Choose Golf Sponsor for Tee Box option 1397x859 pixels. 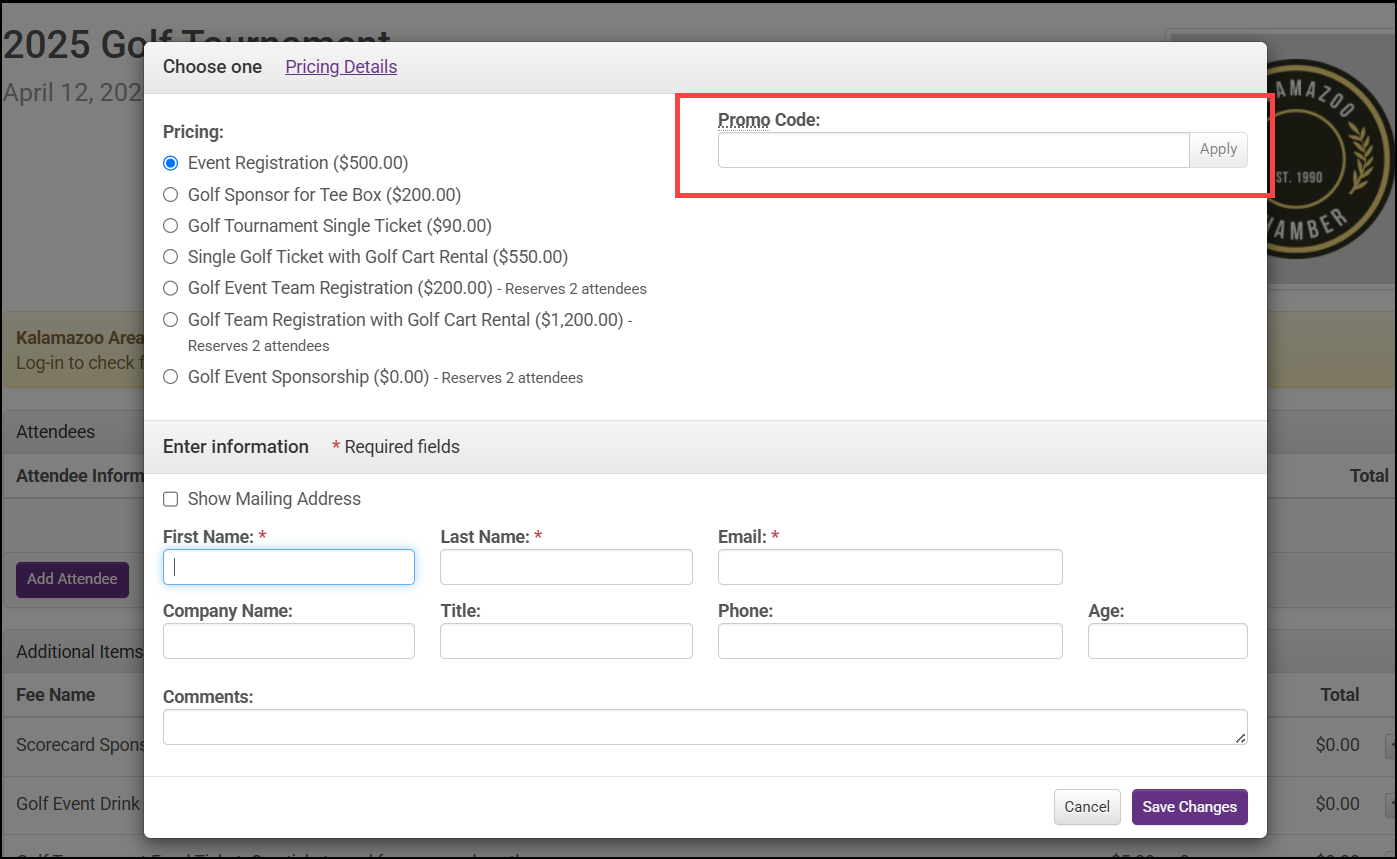171,195
